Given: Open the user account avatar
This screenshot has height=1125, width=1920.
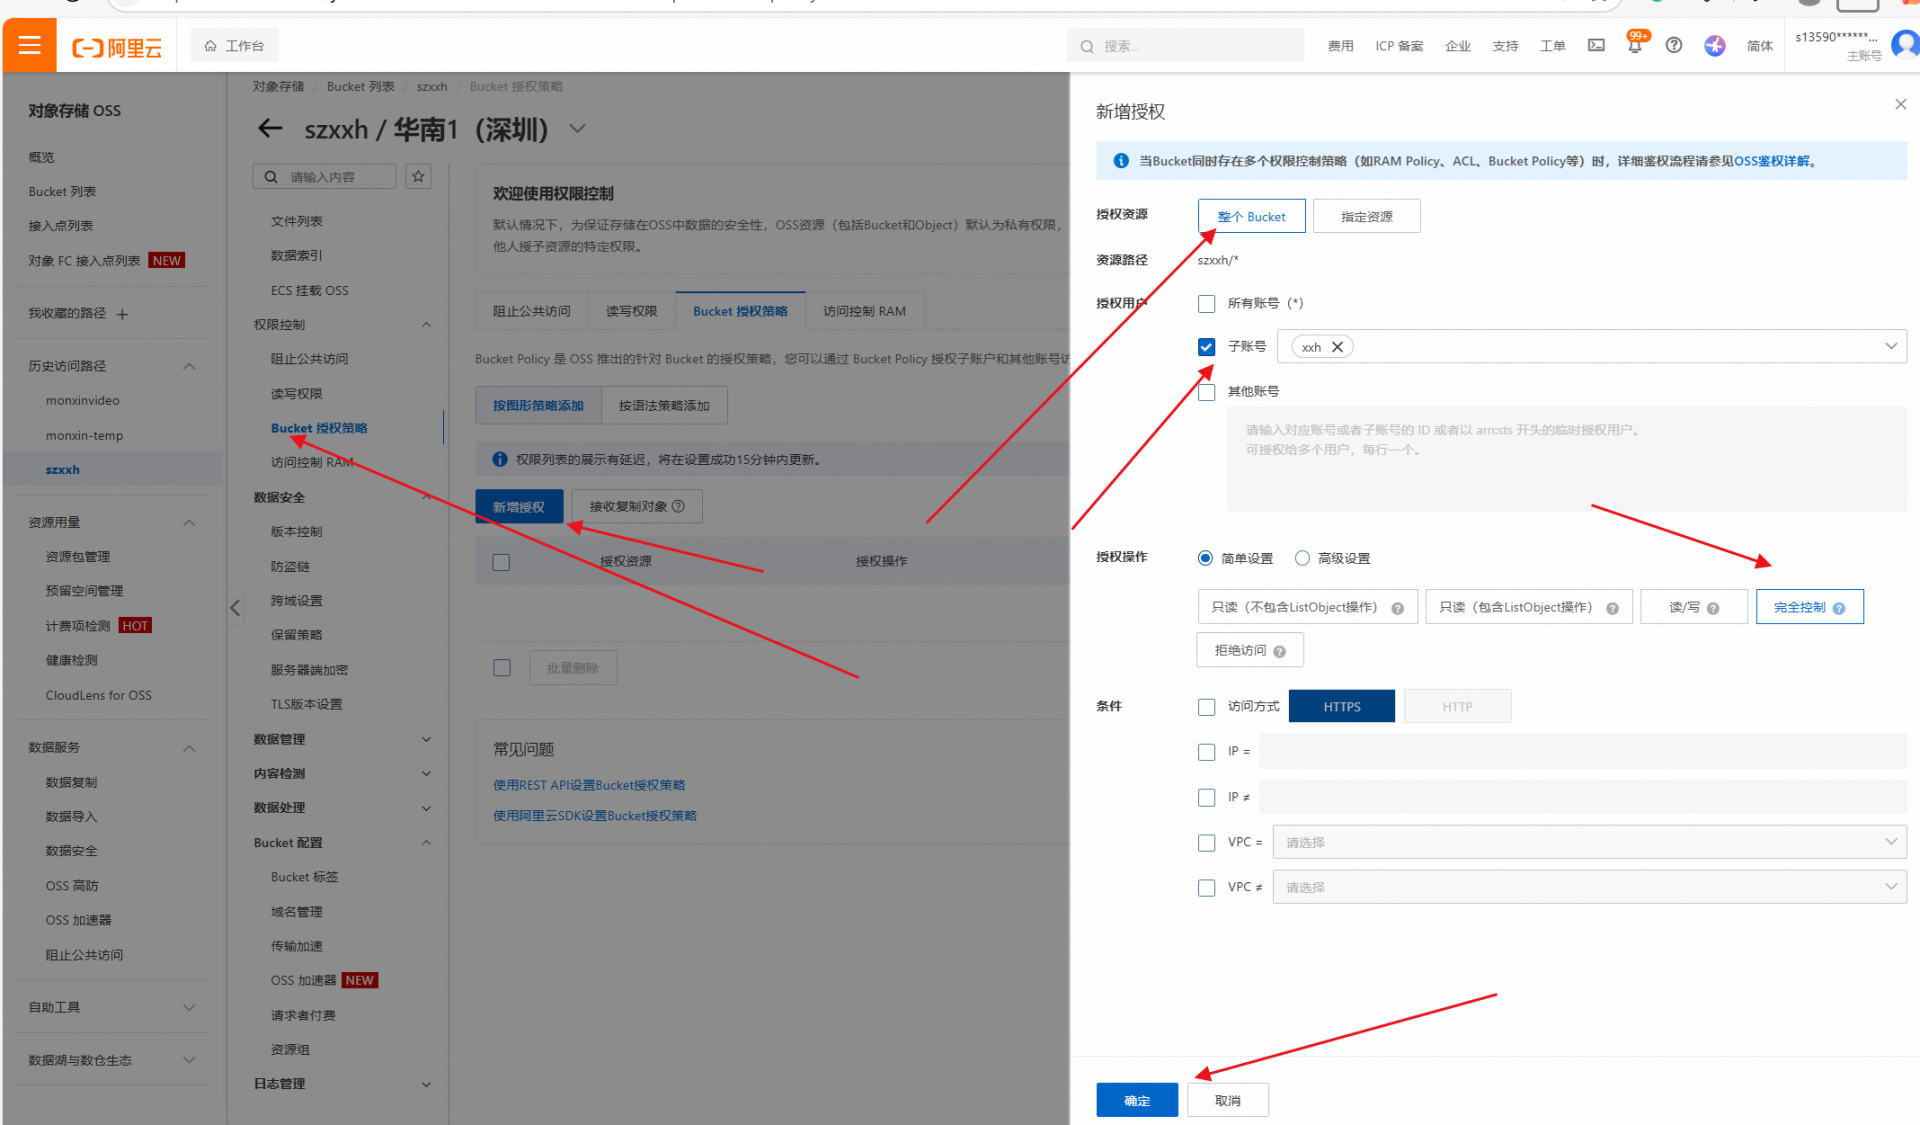Looking at the screenshot, I should coord(1905,45).
